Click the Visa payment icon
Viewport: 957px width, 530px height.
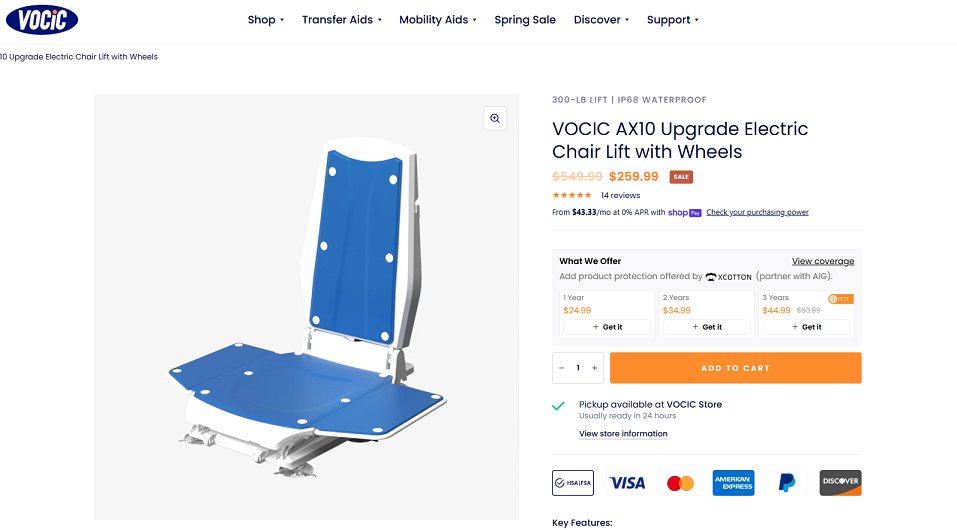tap(627, 483)
